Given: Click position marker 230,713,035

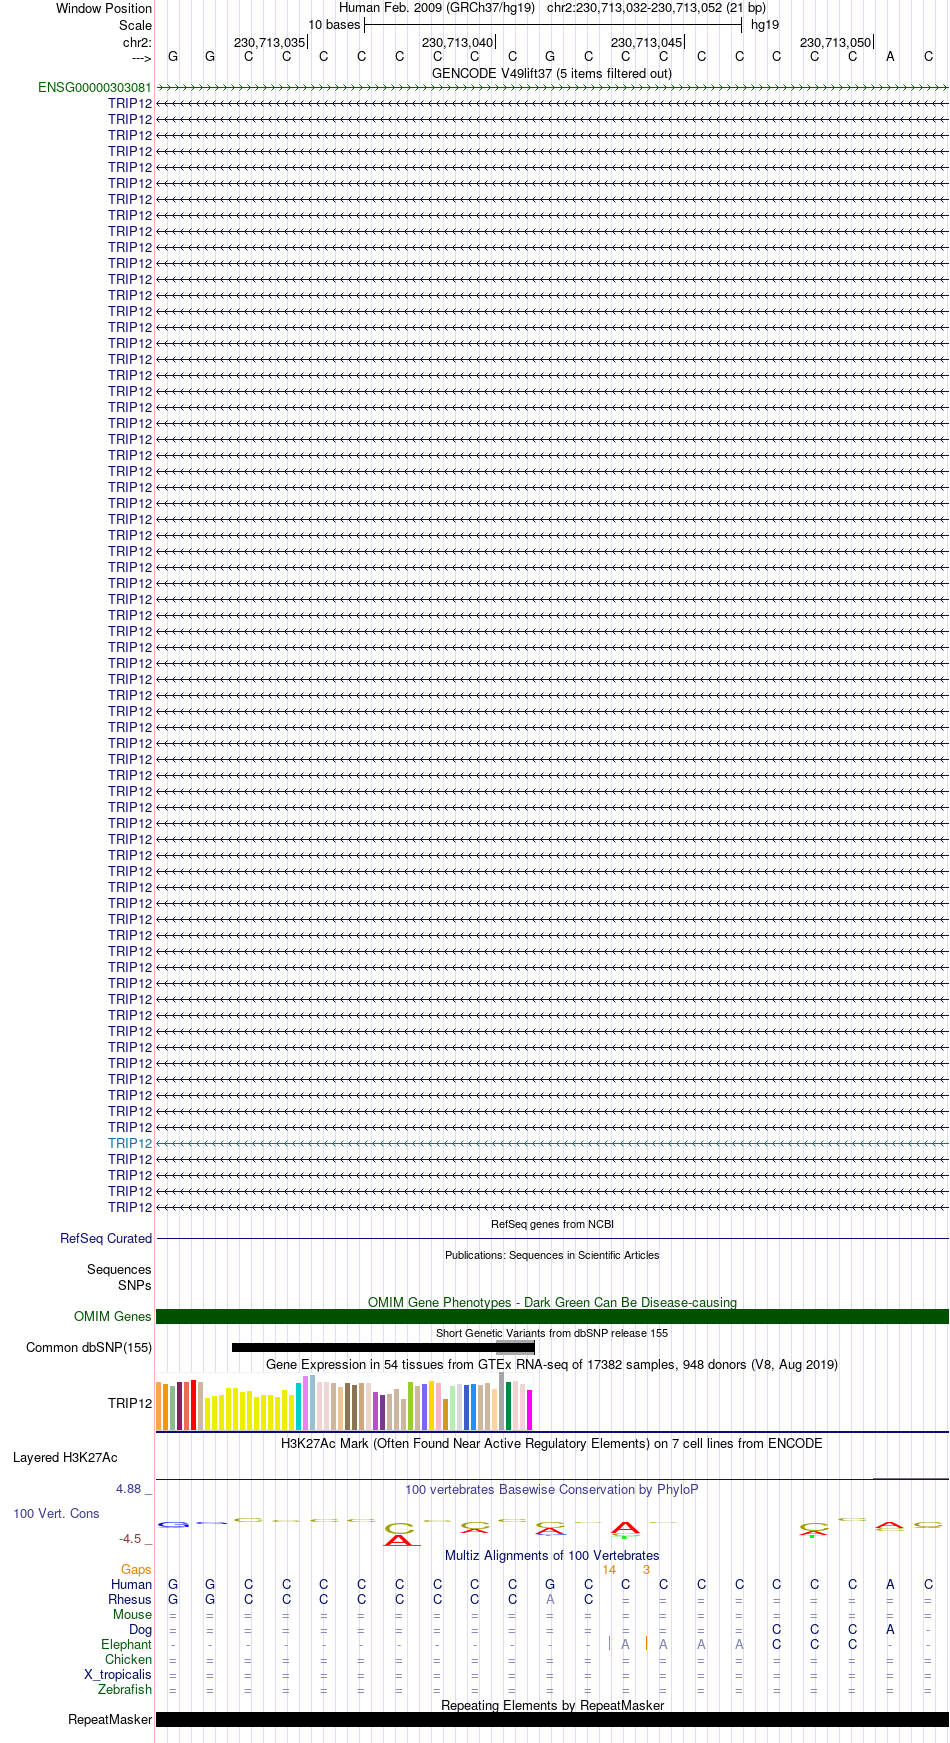Looking at the screenshot, I should pos(270,43).
